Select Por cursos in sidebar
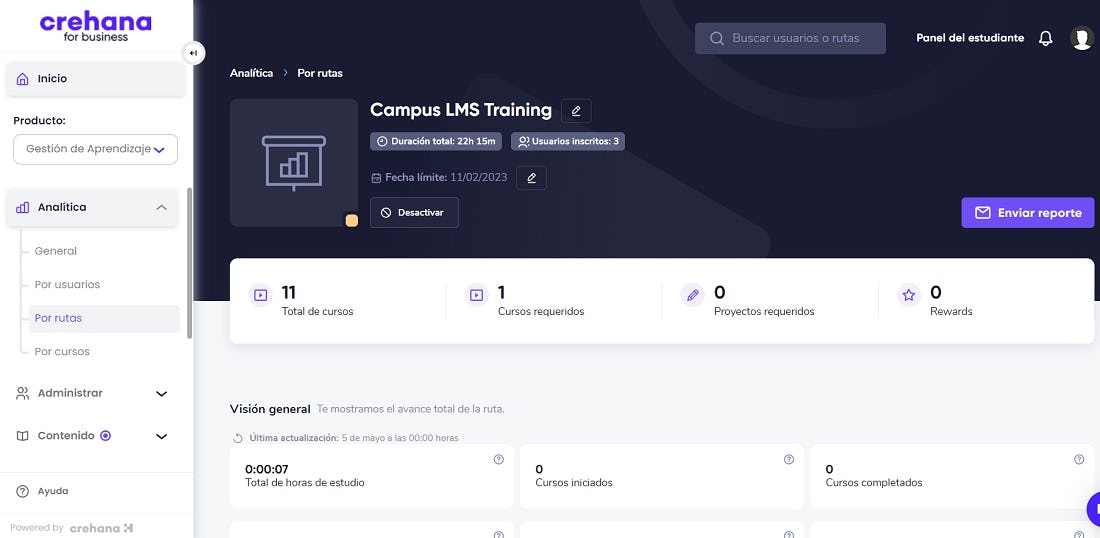 (x=62, y=351)
